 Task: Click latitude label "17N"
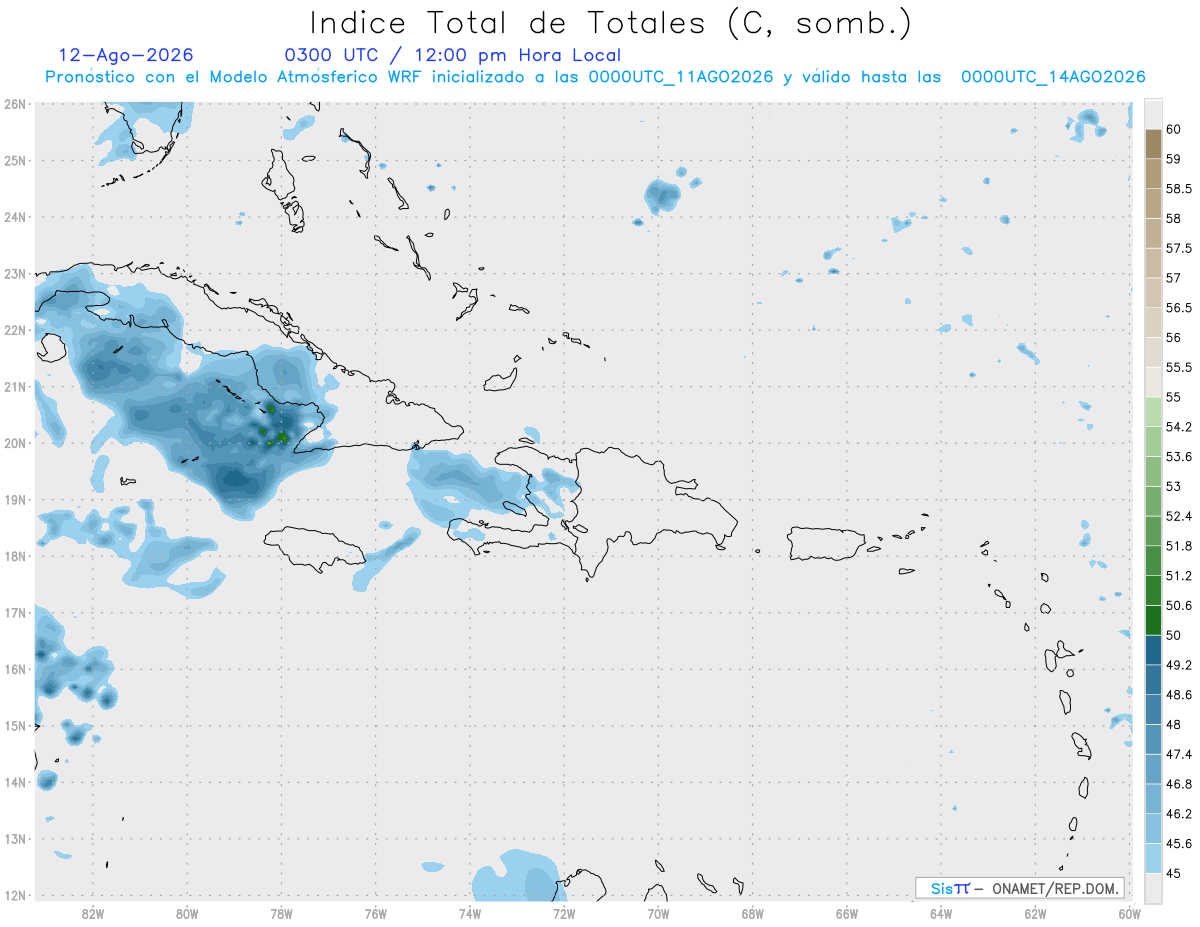15,613
